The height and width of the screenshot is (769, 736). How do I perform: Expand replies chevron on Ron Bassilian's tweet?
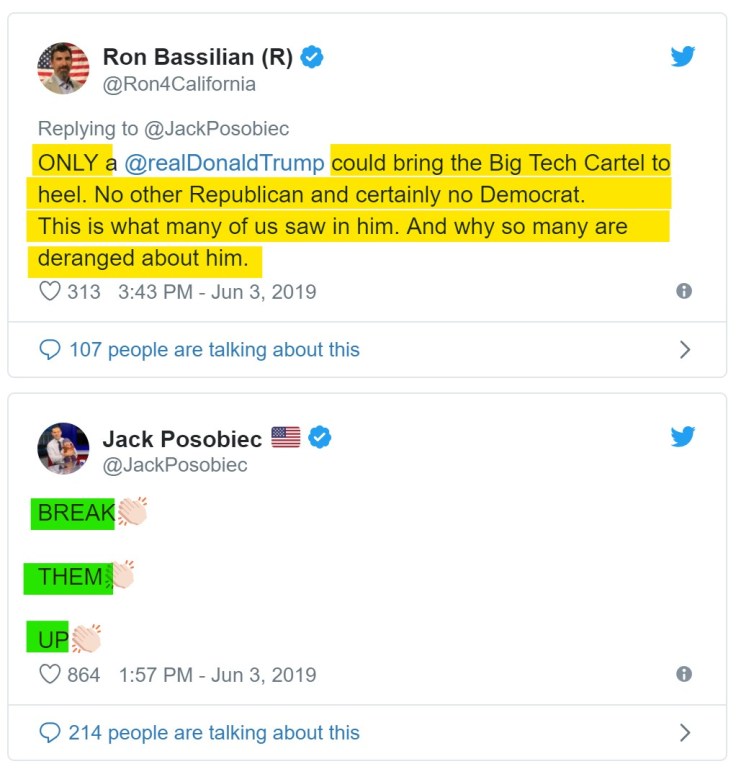(x=685, y=350)
